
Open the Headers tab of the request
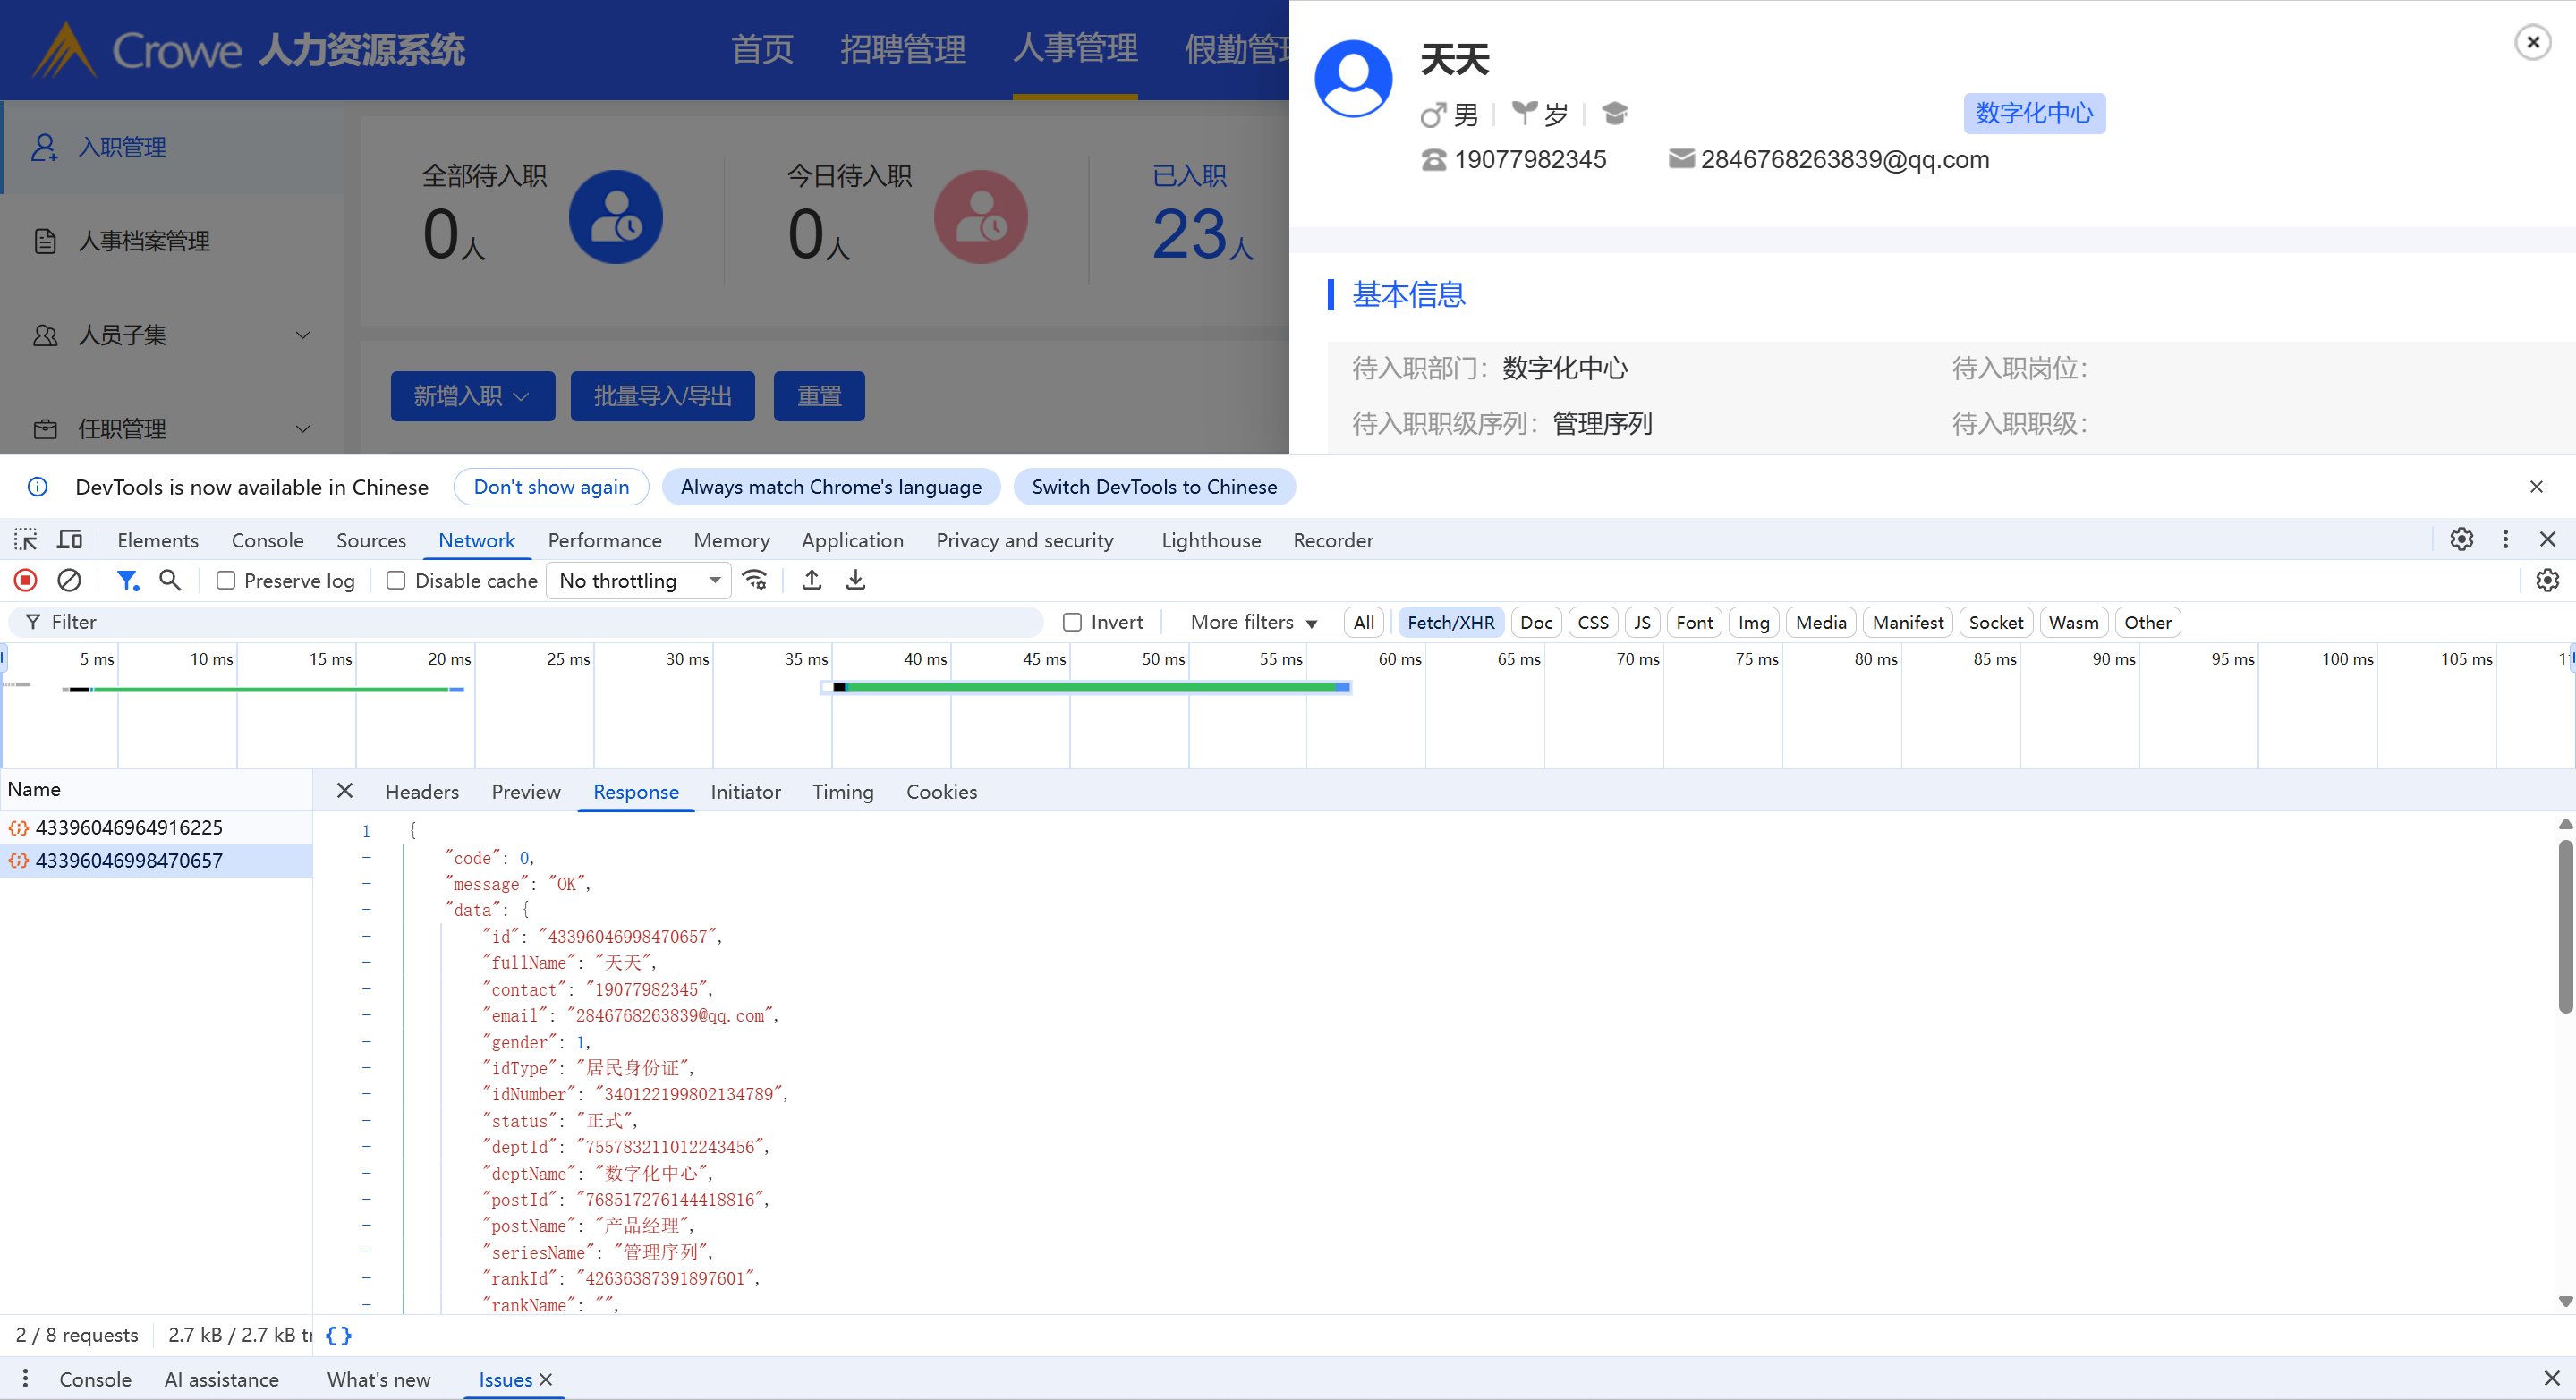click(421, 791)
